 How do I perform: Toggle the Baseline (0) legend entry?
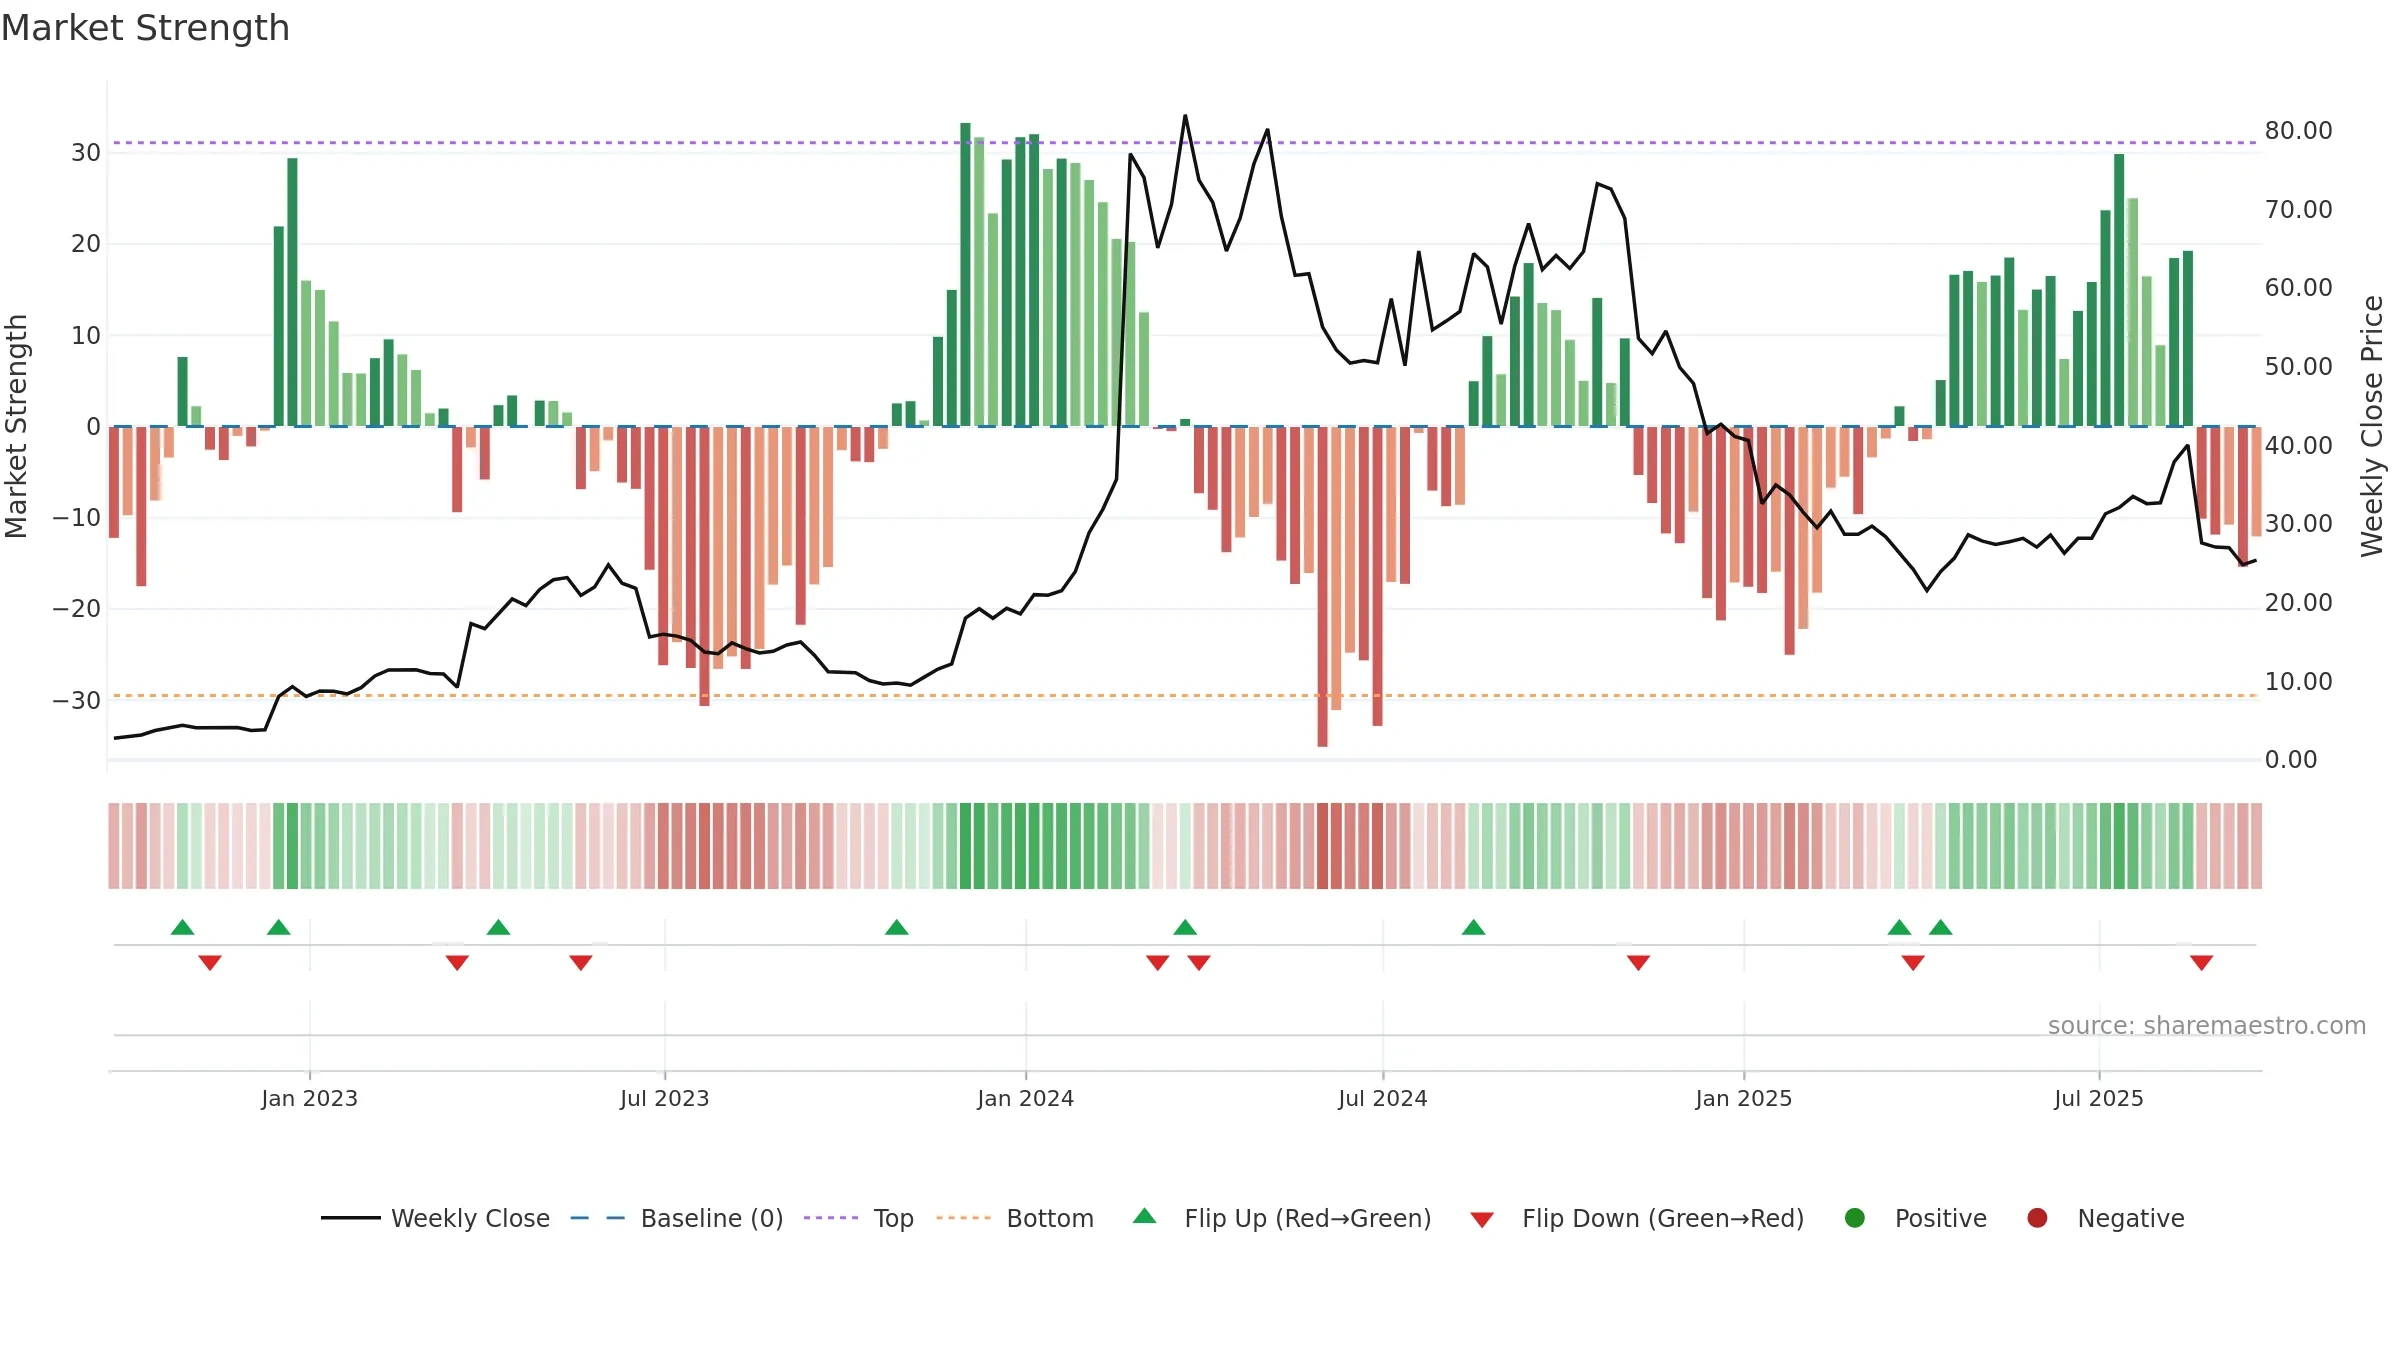(x=677, y=1218)
